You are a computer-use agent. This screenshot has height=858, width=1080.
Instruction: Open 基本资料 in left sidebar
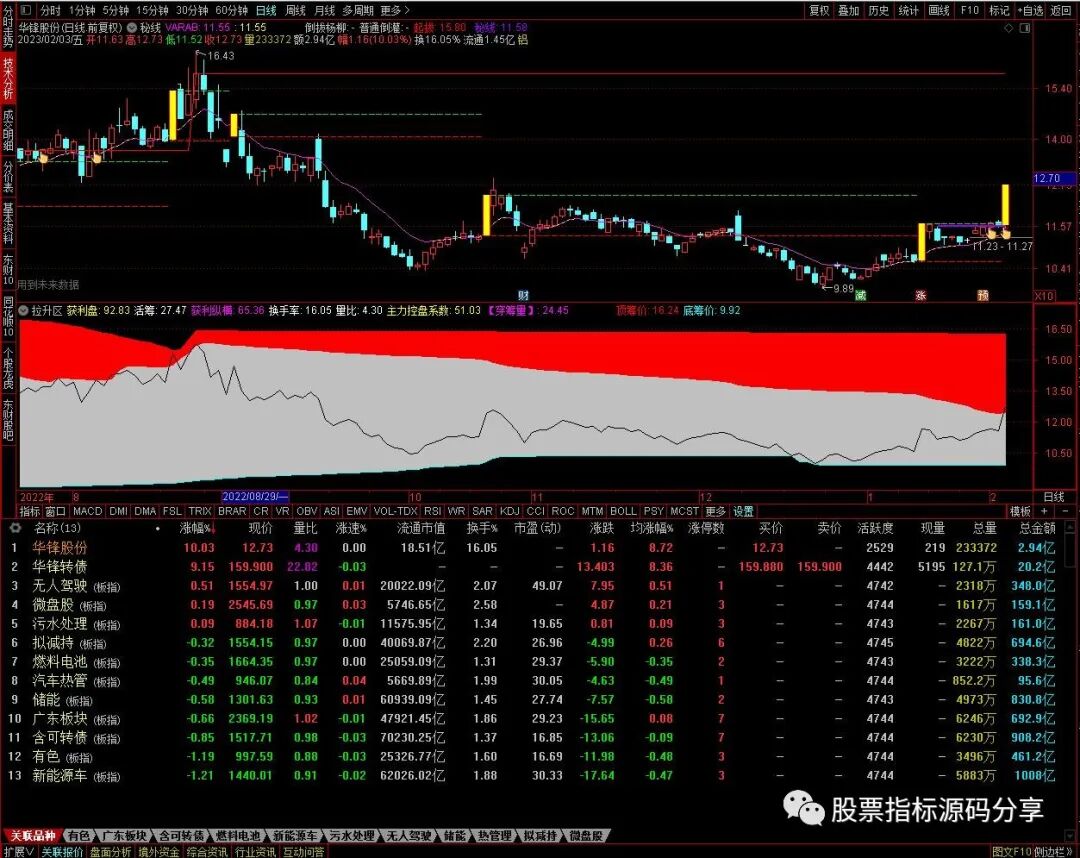pos(8,223)
